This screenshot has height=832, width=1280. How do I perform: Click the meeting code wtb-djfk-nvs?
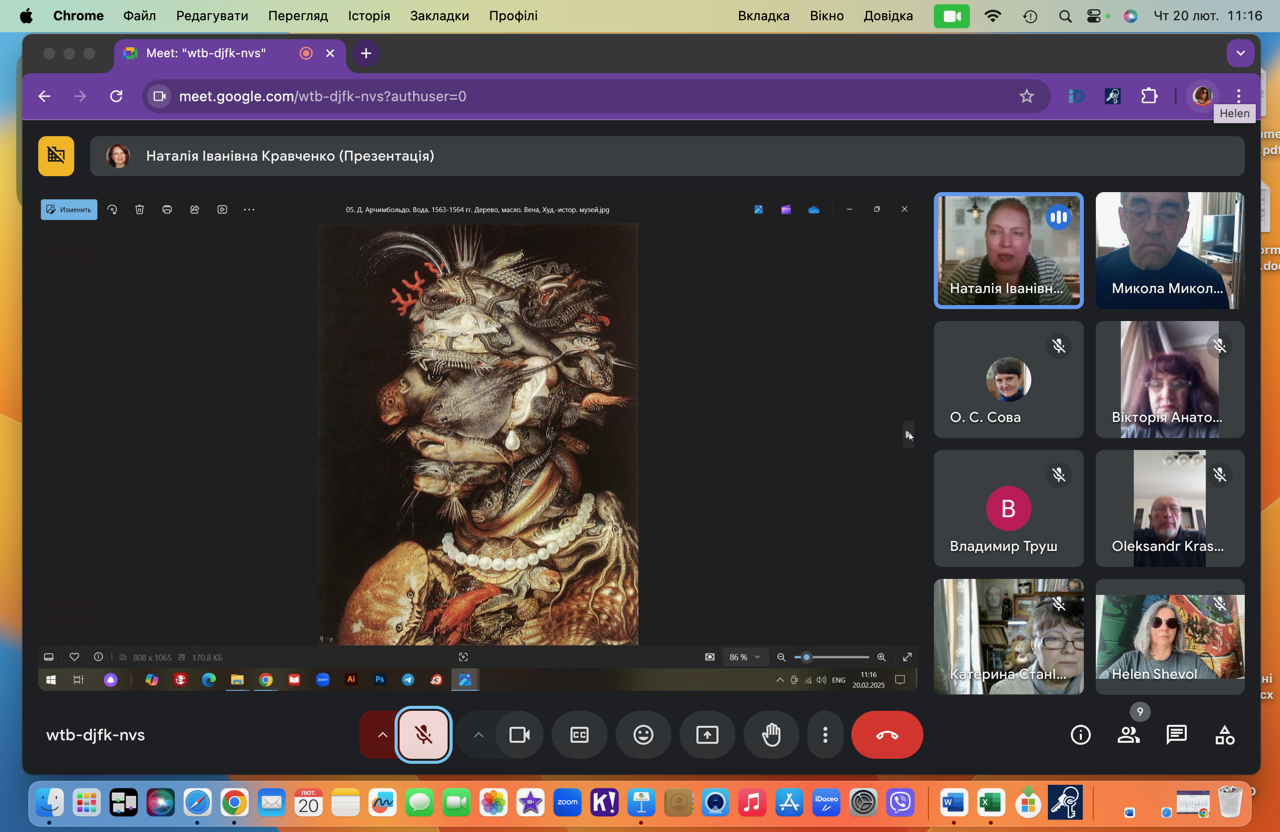click(95, 735)
